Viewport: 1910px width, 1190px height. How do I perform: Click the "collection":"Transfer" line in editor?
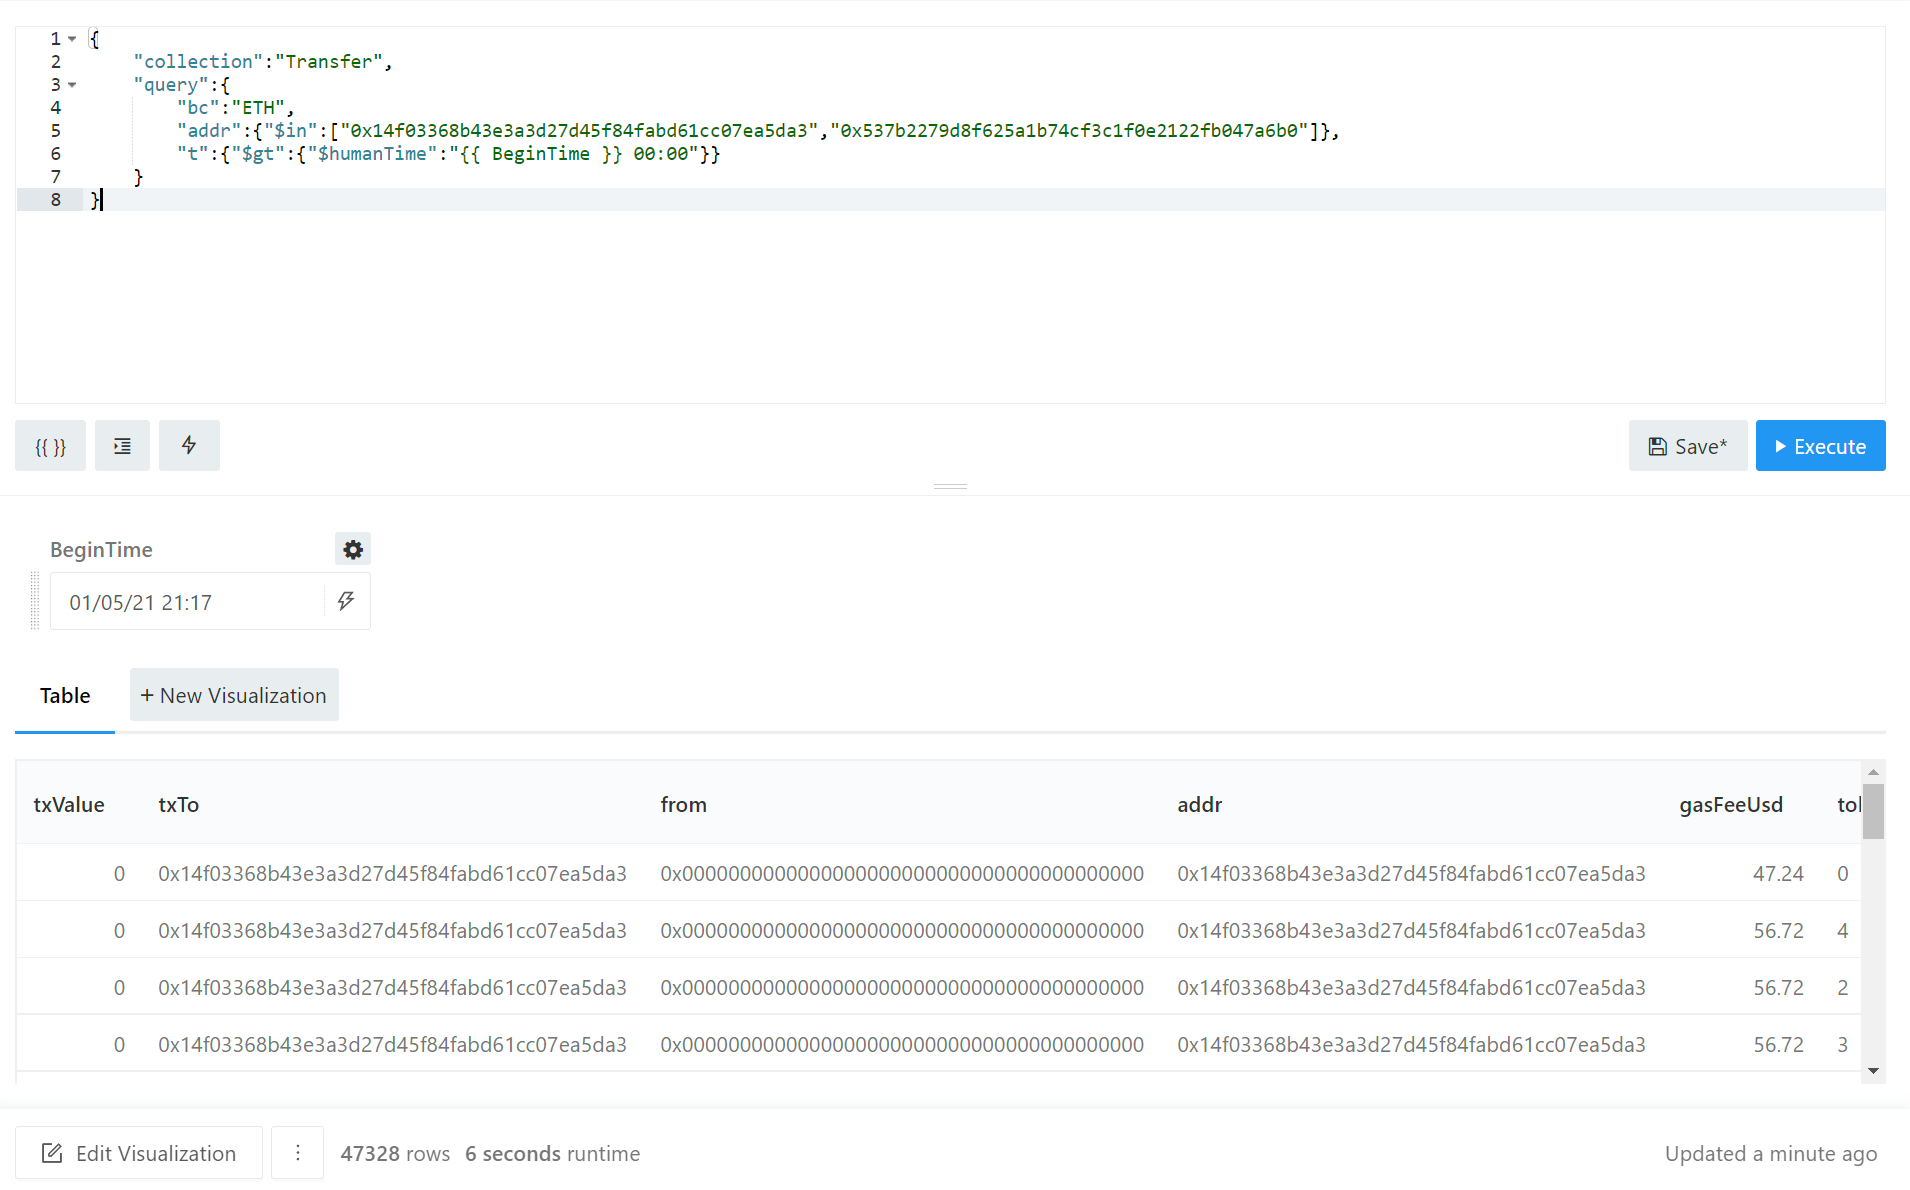262,62
